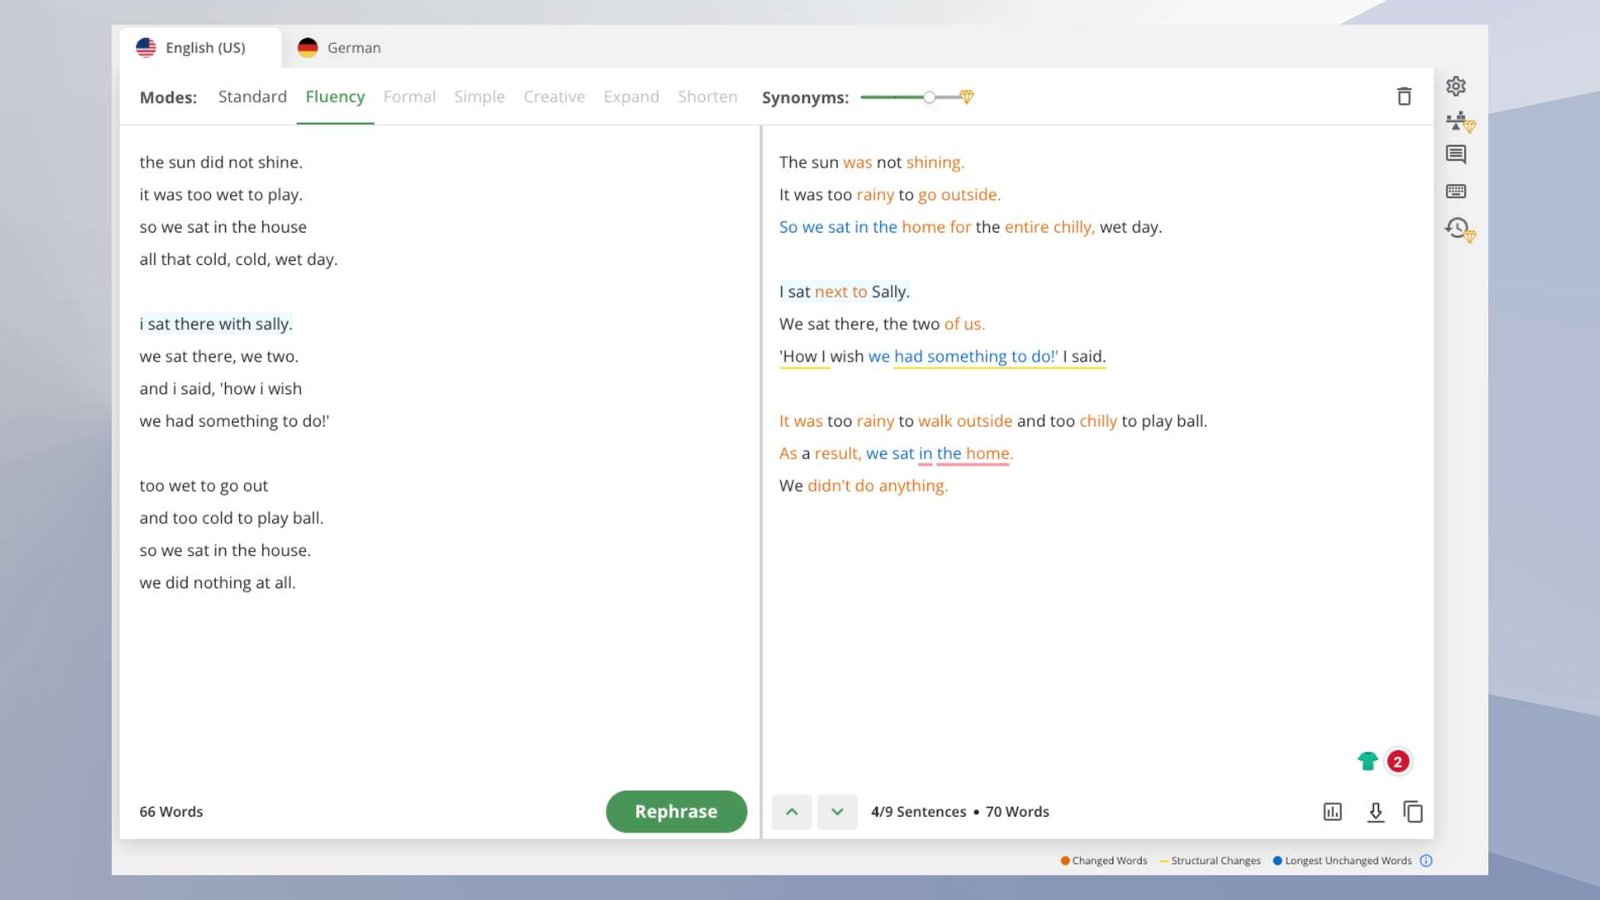The image size is (1600, 900).
Task: Adjust the Synonyms slider handle
Action: coord(929,97)
